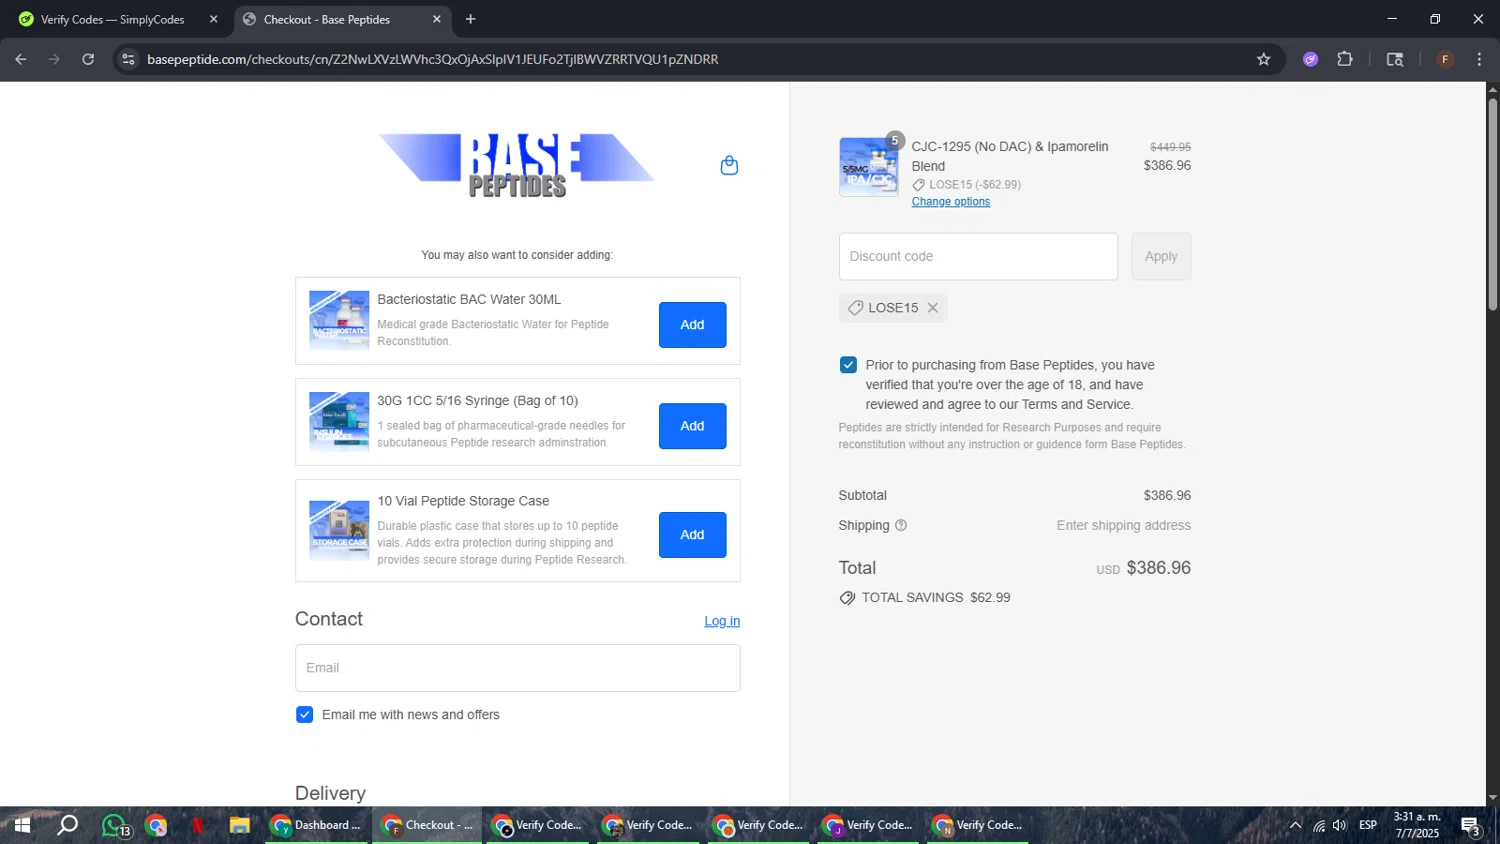Screen dimensions: 1500x844
Task: Reload the checkout page
Action: coord(88,59)
